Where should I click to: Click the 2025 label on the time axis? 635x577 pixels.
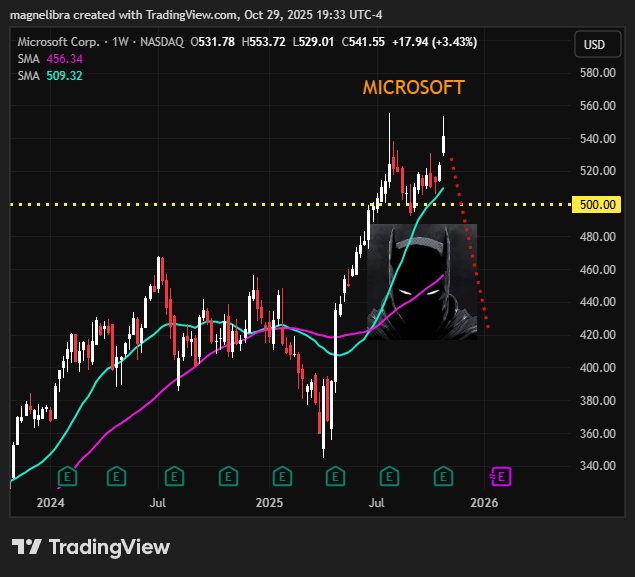coord(269,503)
